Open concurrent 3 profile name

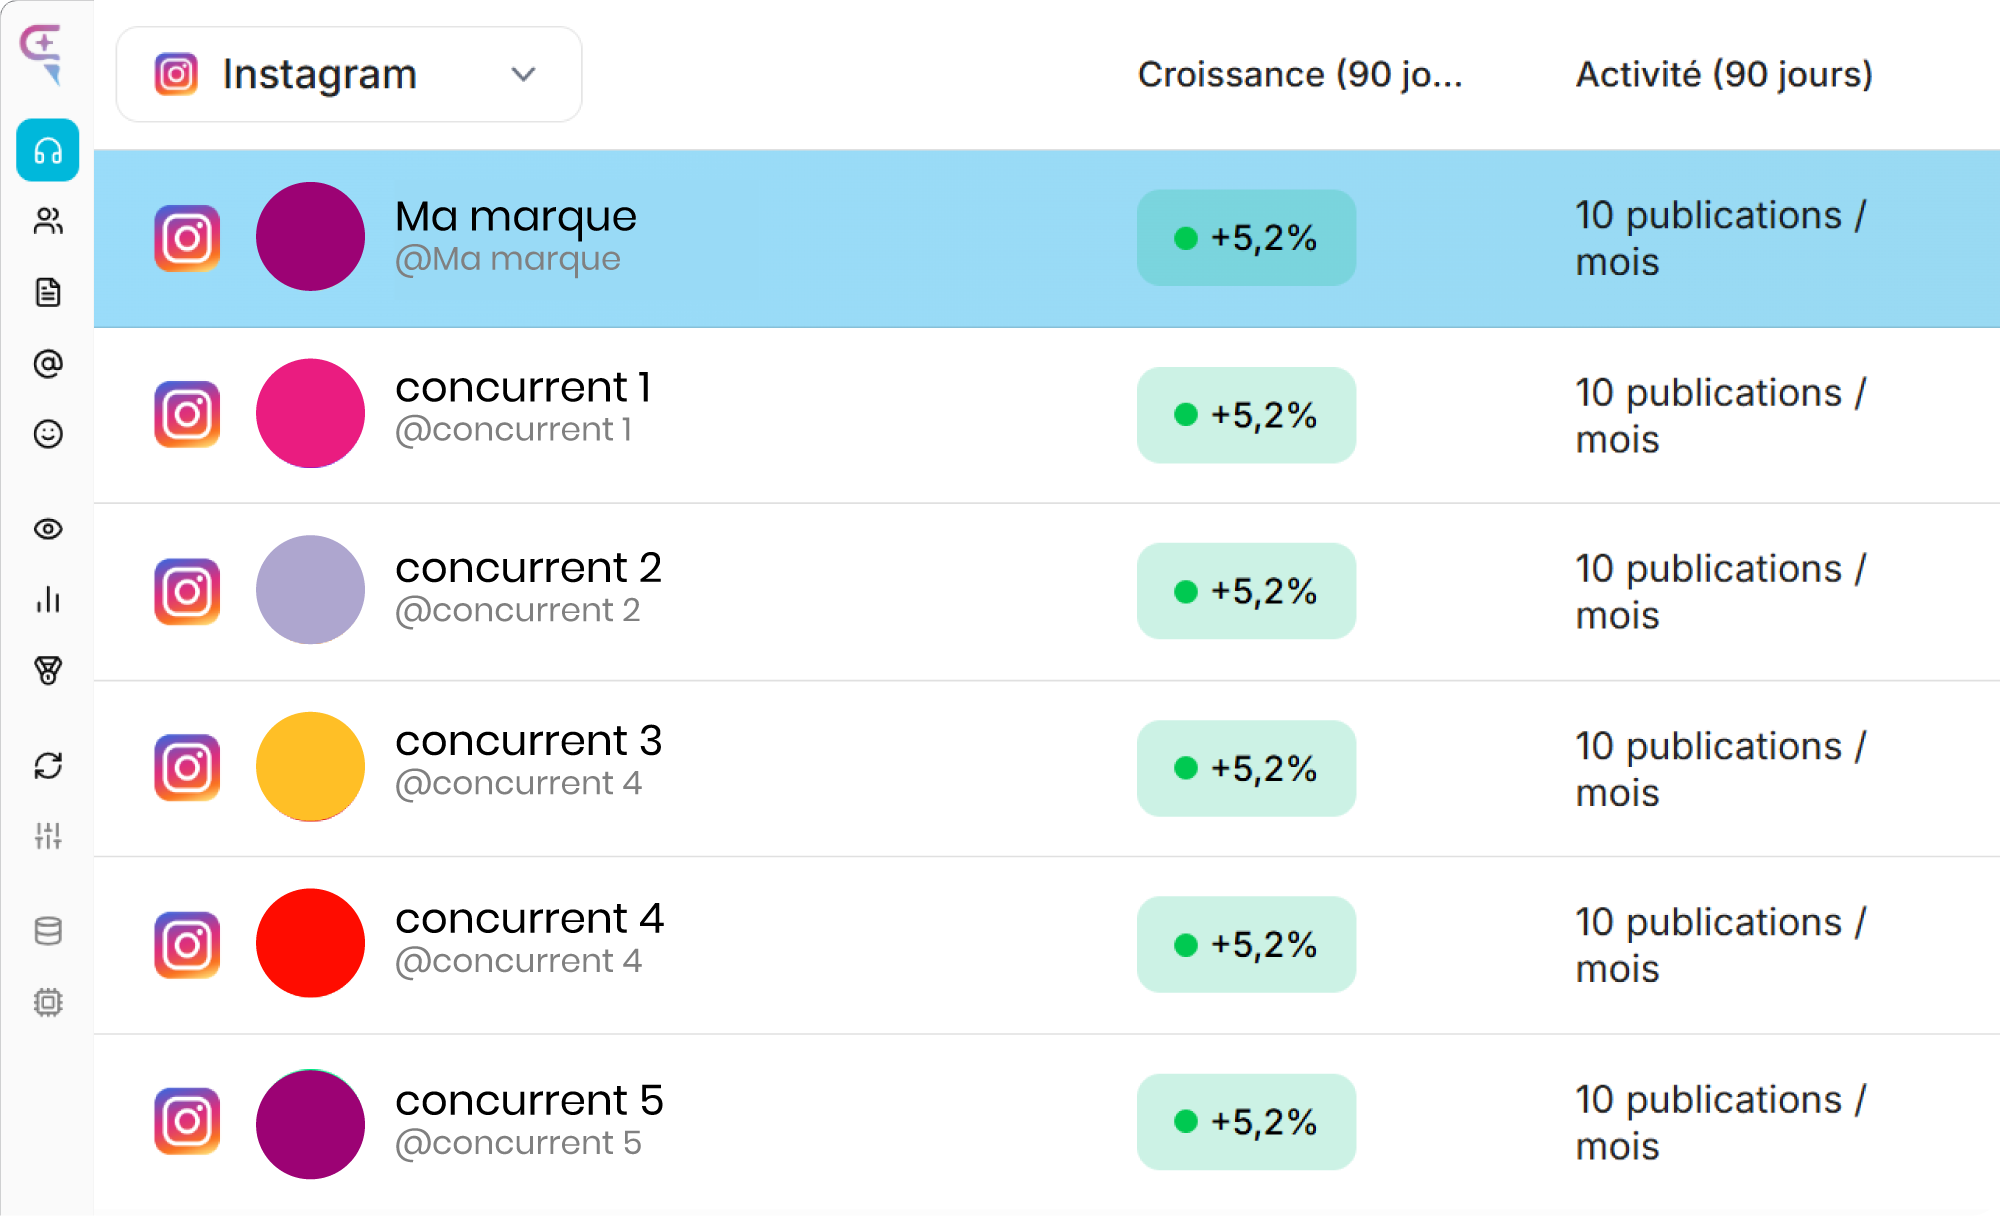(528, 742)
